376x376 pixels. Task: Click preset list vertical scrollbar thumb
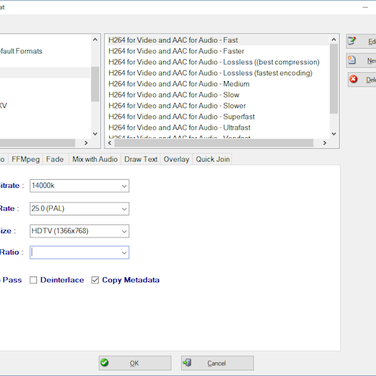coord(334,79)
